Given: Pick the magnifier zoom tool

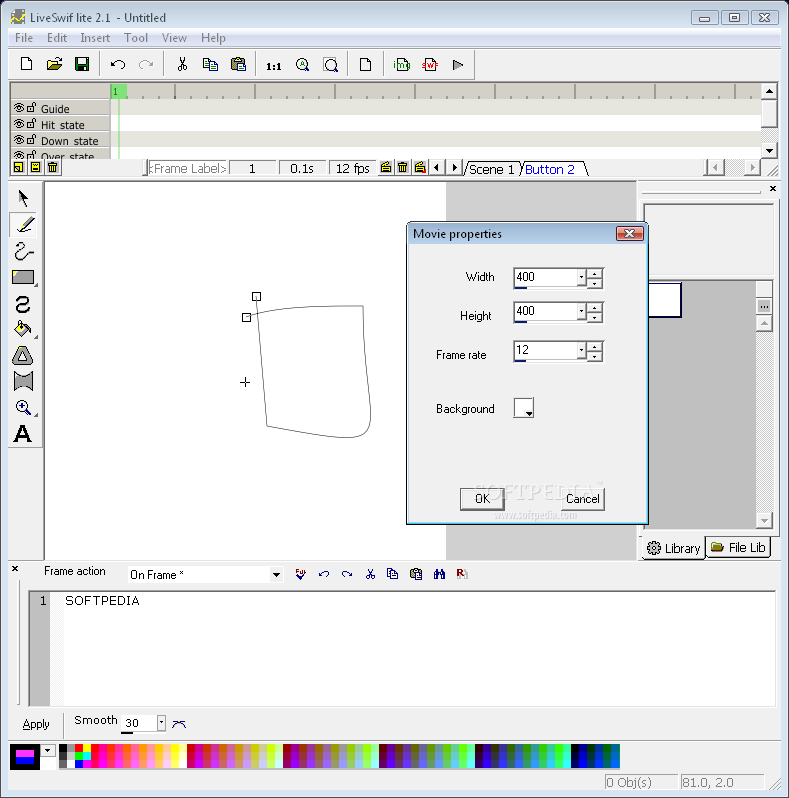Looking at the screenshot, I should point(23,408).
